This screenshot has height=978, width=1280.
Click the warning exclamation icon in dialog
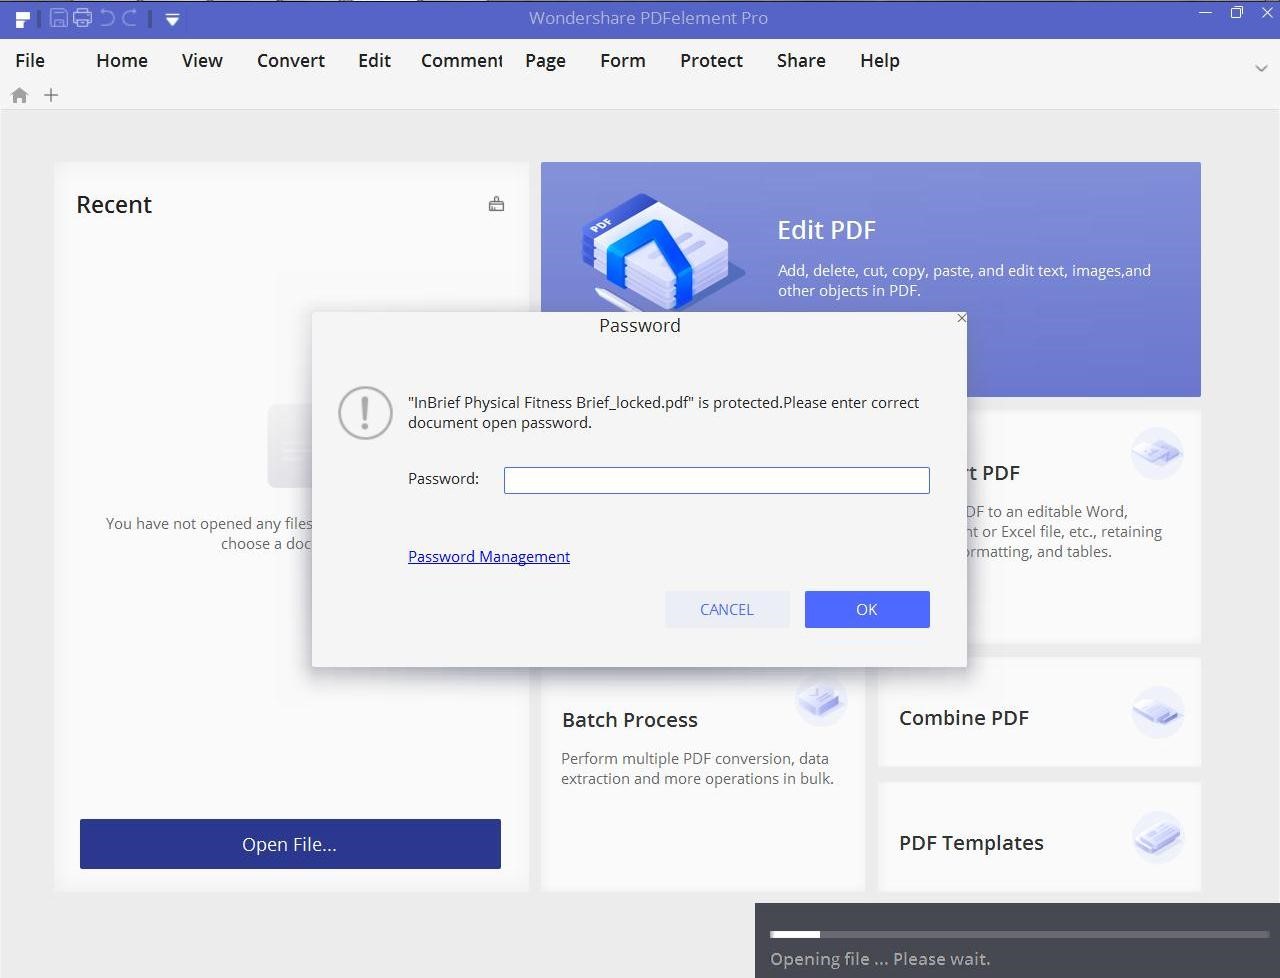[x=365, y=413]
